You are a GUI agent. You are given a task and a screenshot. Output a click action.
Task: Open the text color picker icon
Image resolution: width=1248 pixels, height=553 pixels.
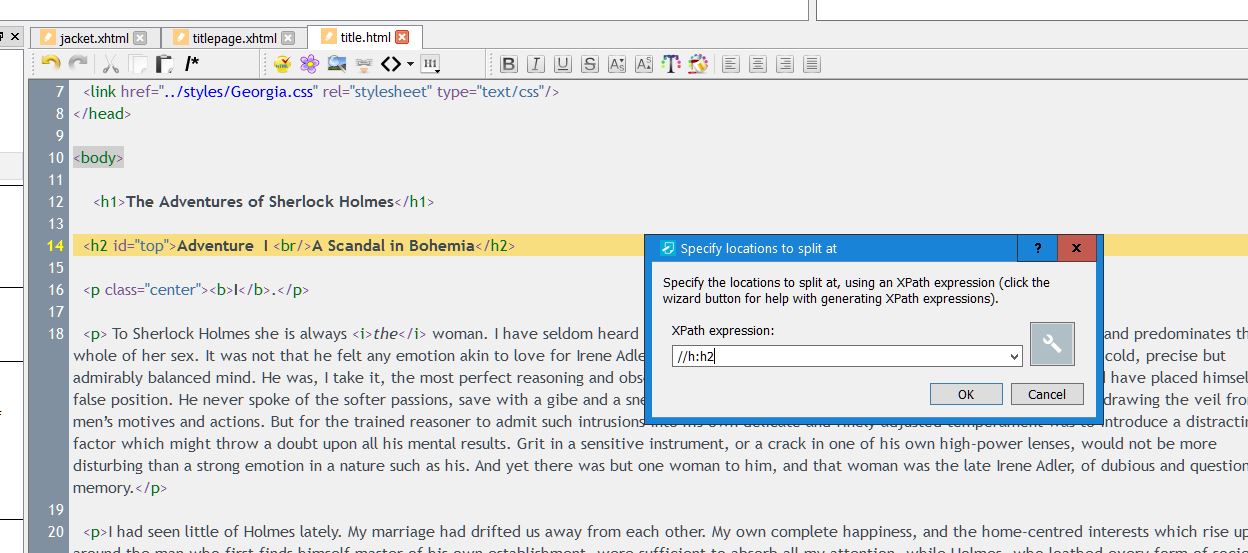(x=671, y=64)
